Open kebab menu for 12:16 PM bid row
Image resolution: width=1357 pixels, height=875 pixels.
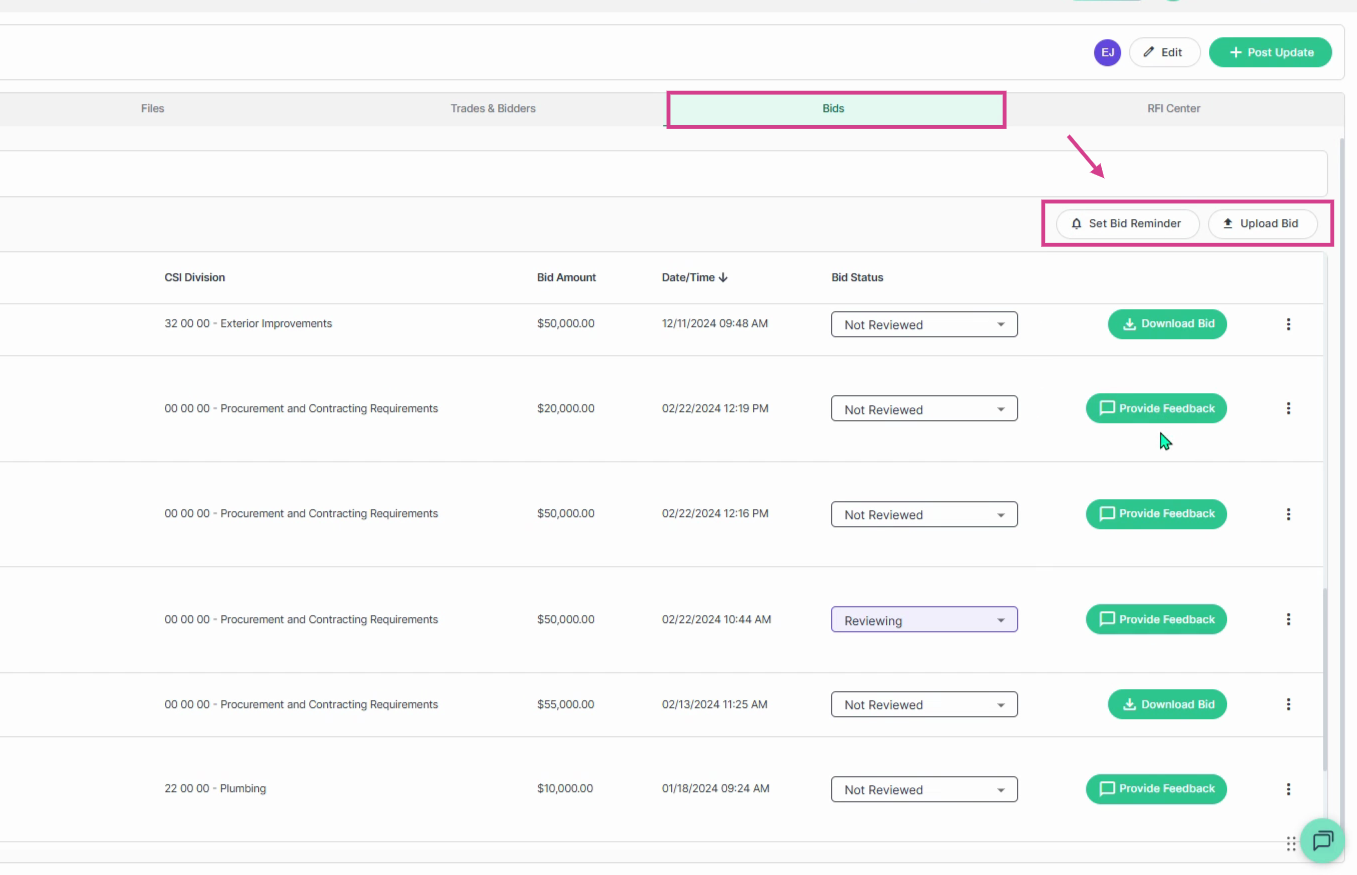pyautogui.click(x=1288, y=514)
